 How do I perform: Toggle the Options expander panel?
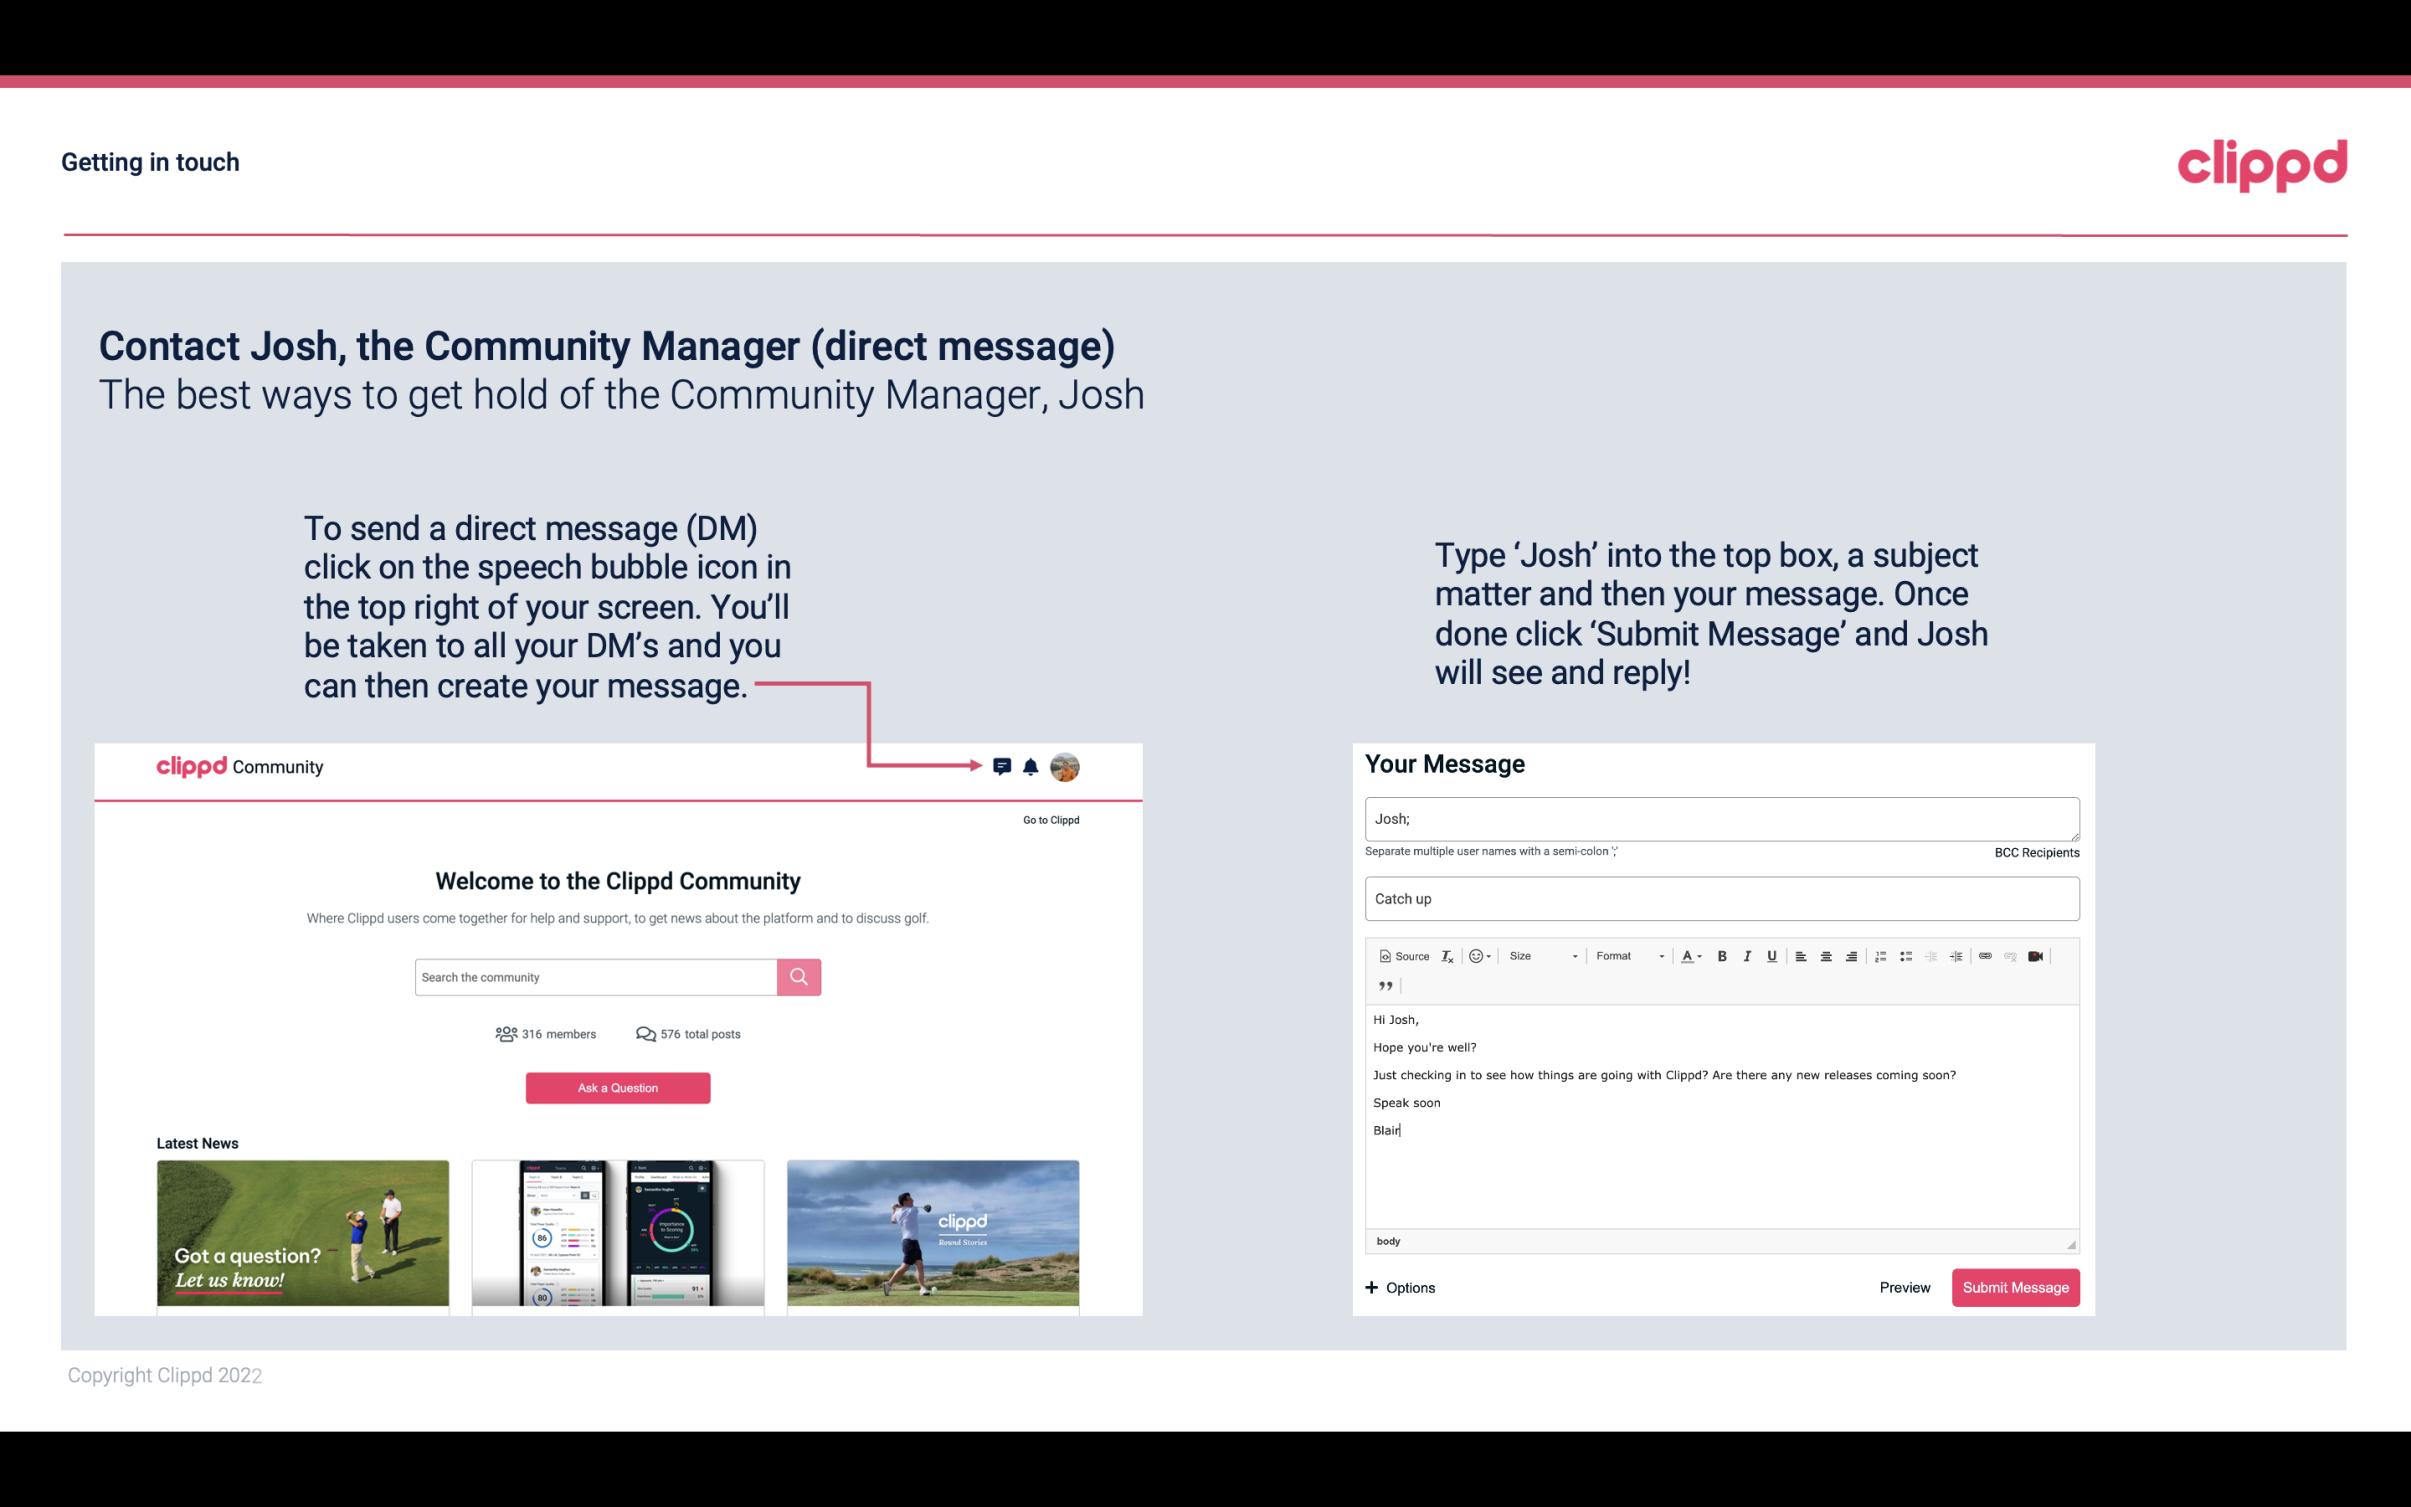[1397, 1288]
